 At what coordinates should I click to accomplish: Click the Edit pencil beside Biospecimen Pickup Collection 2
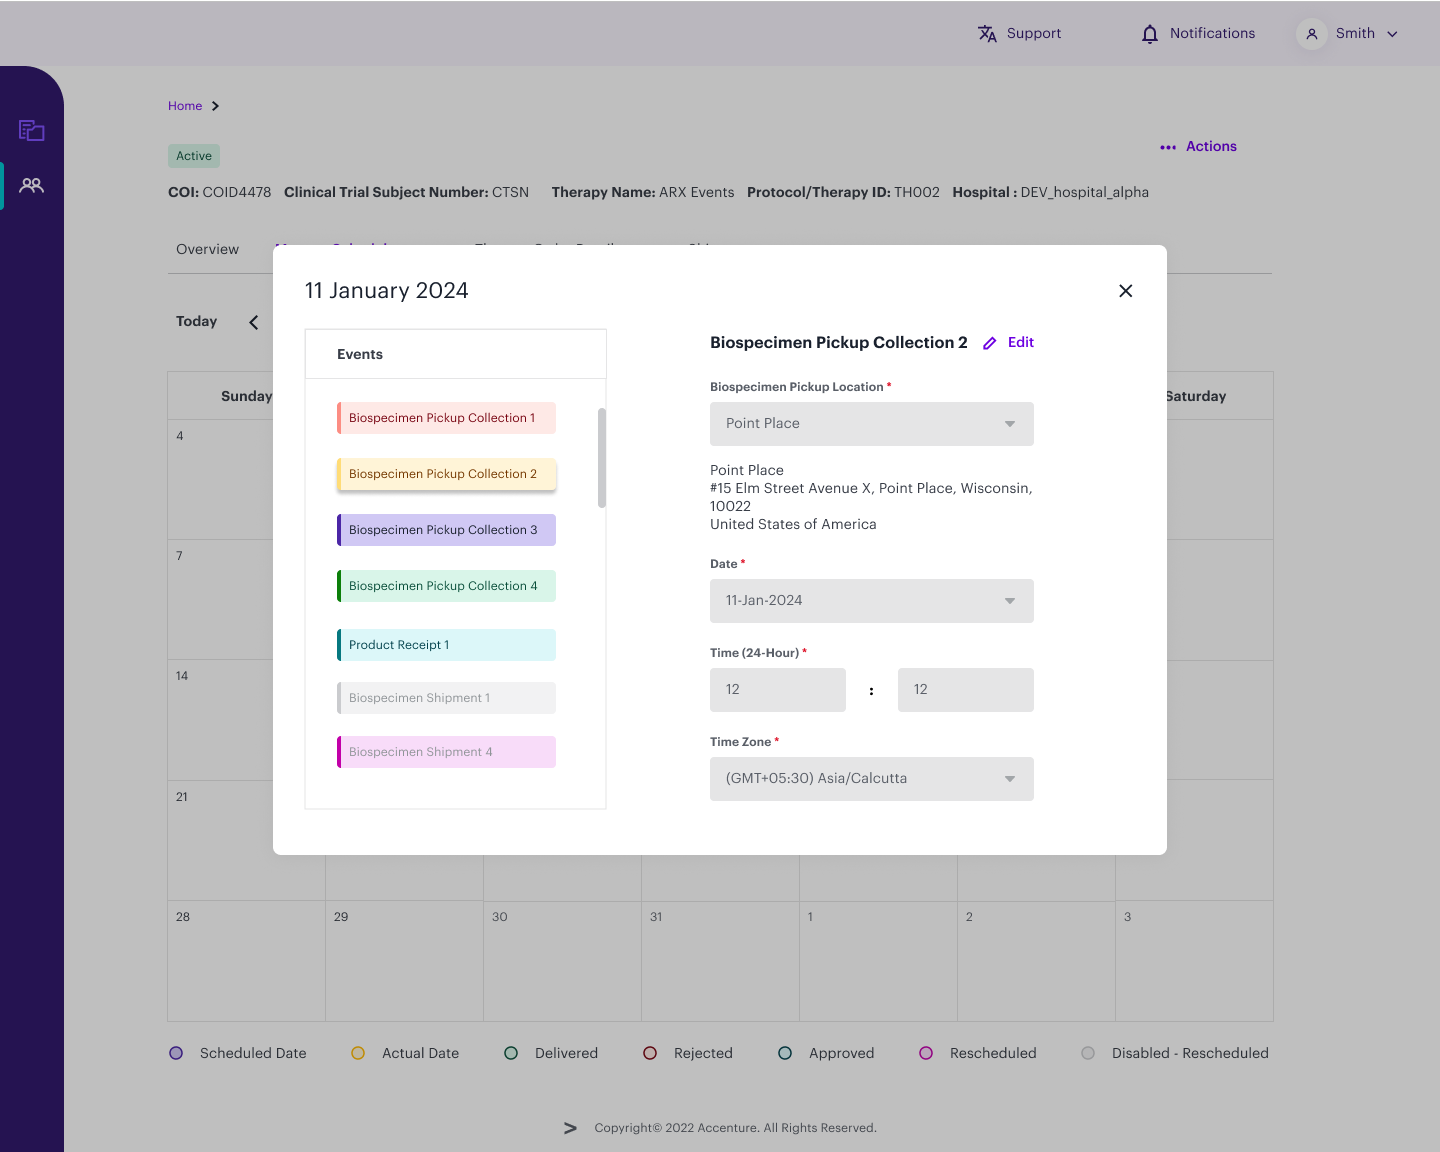(x=990, y=342)
